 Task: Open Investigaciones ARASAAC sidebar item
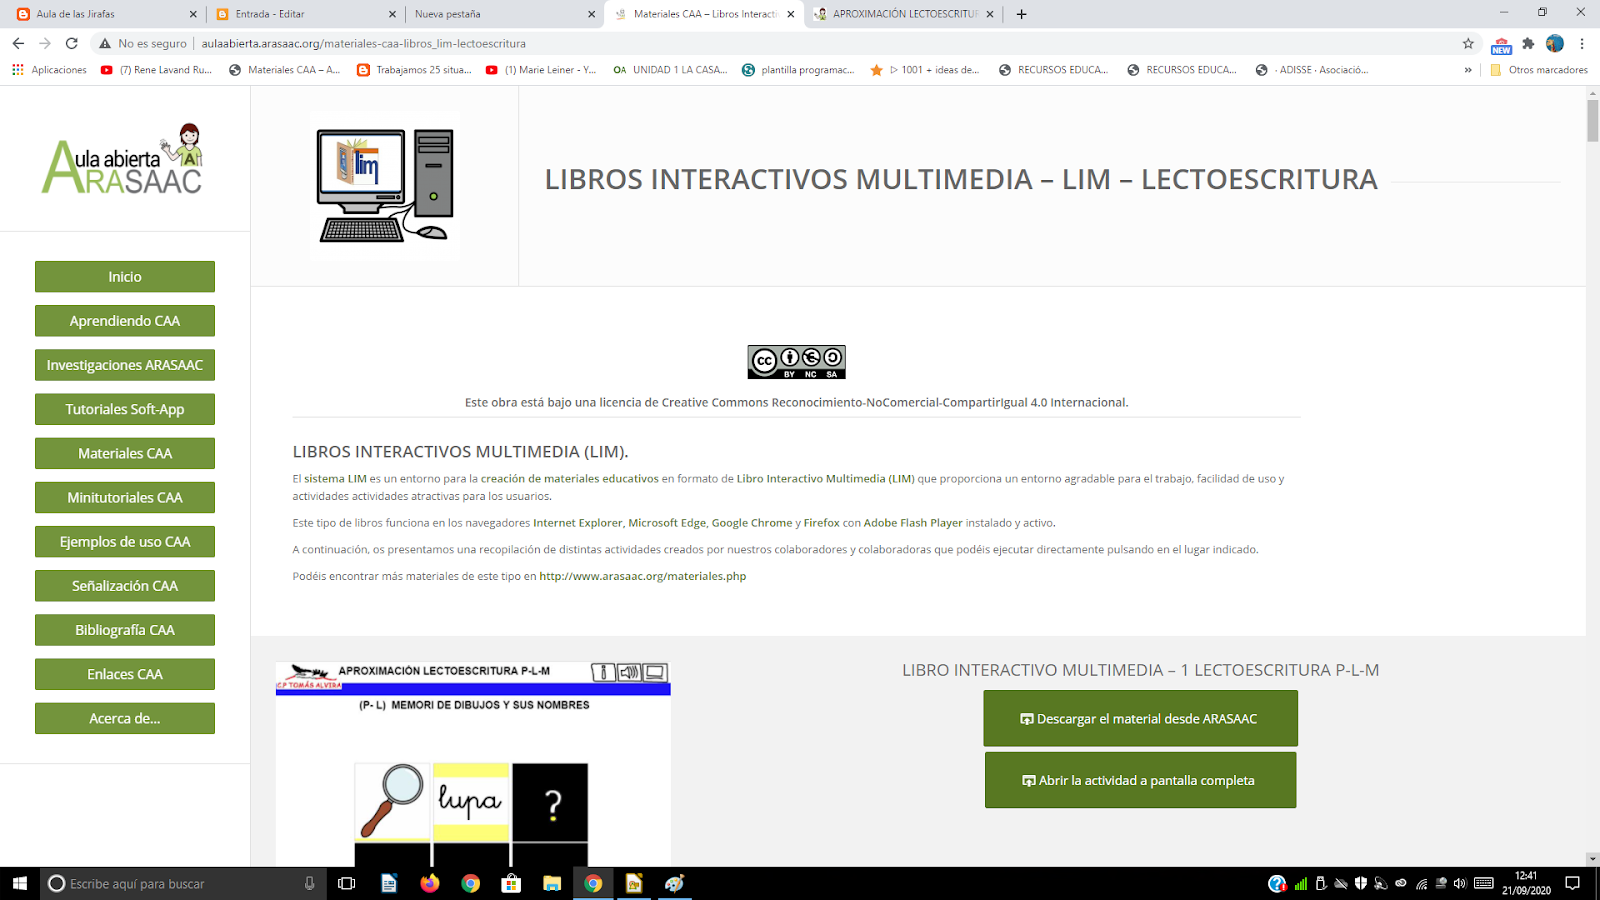point(125,365)
